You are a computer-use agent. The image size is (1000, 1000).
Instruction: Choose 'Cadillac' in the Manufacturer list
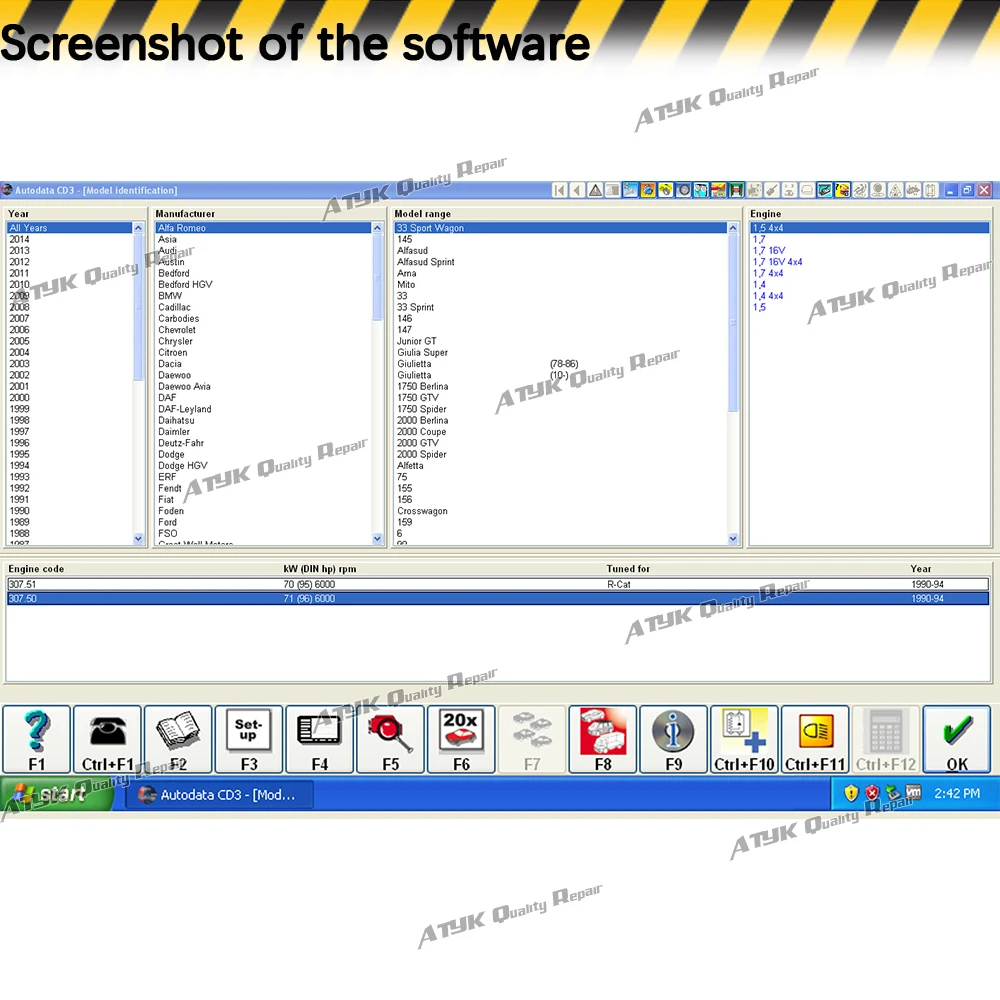pos(263,307)
